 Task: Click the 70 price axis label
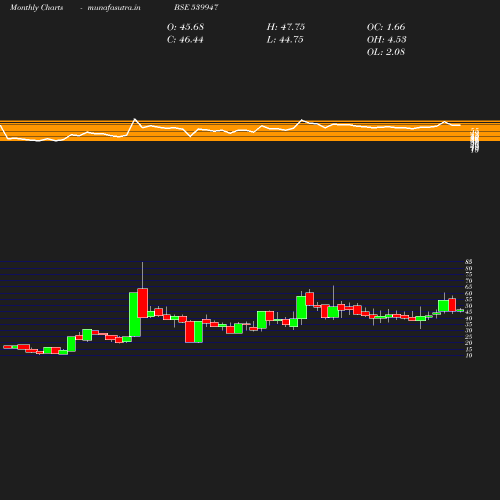(x=469, y=281)
